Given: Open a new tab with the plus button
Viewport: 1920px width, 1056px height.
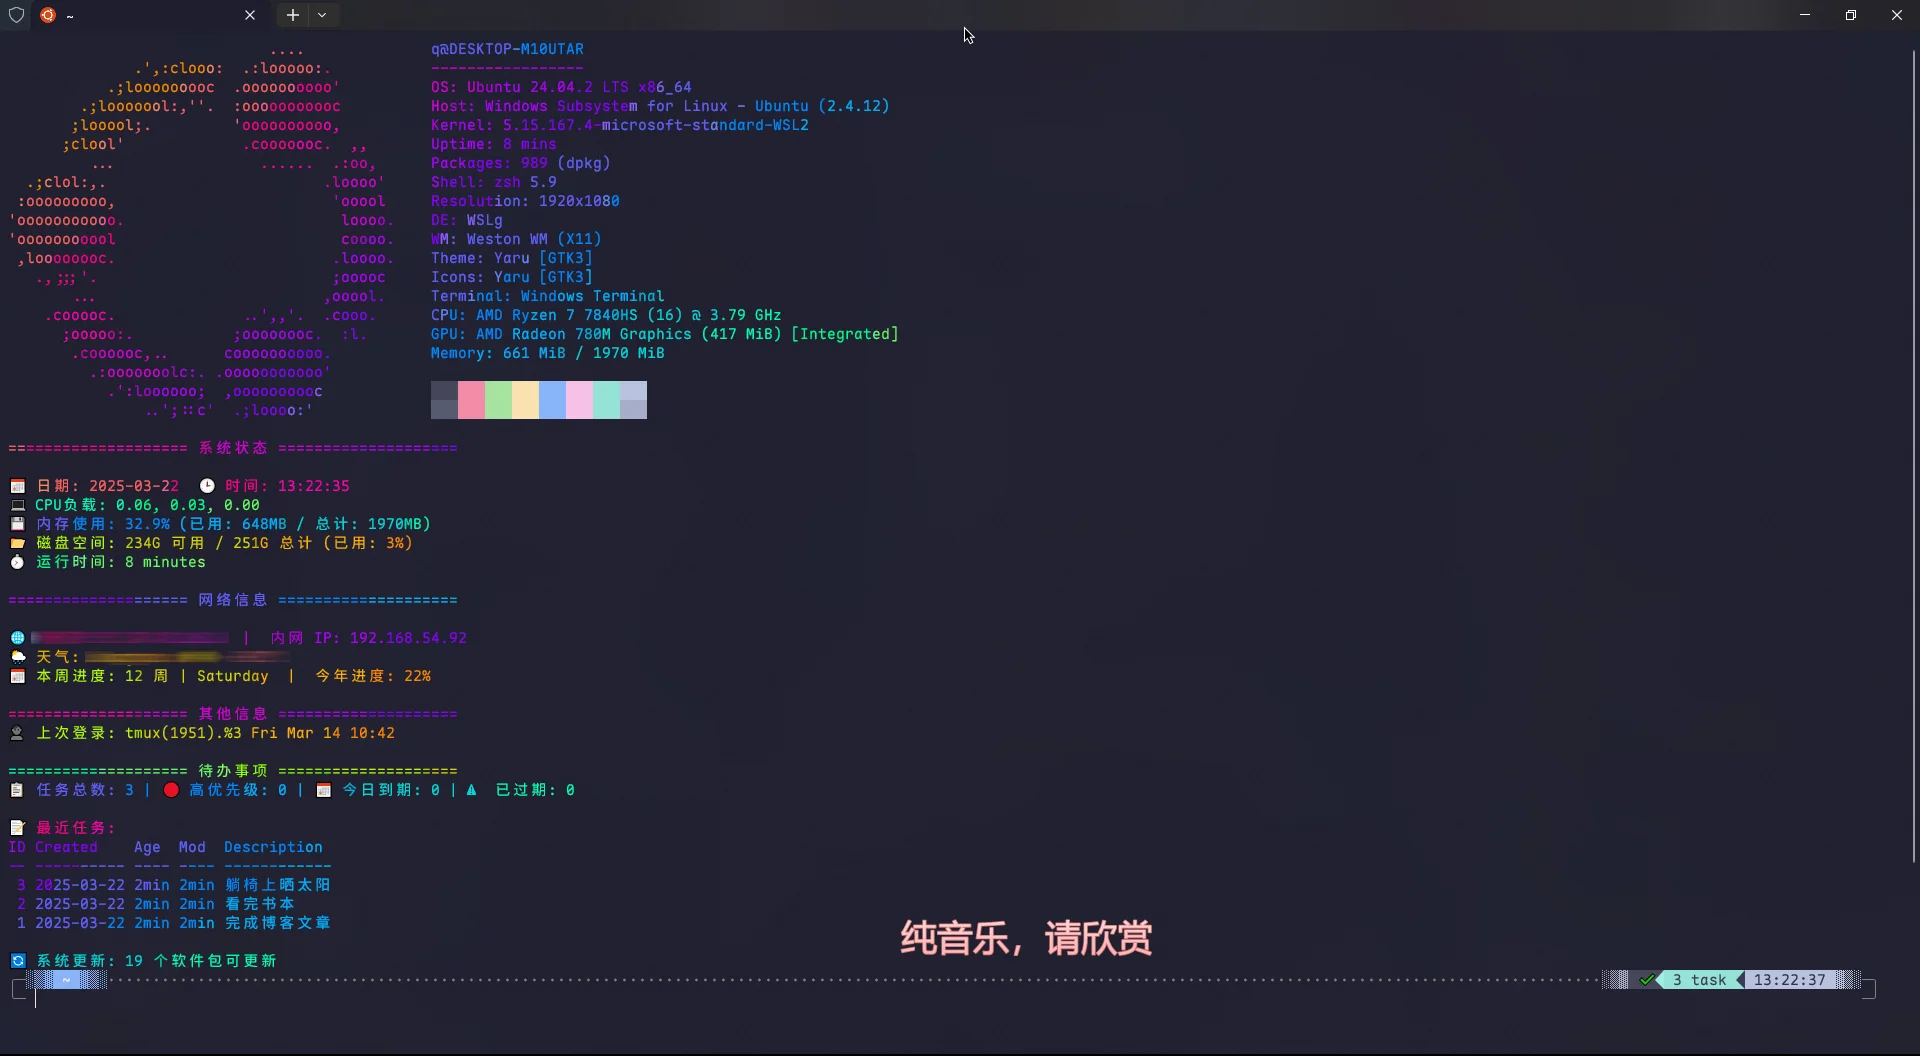Looking at the screenshot, I should (292, 15).
